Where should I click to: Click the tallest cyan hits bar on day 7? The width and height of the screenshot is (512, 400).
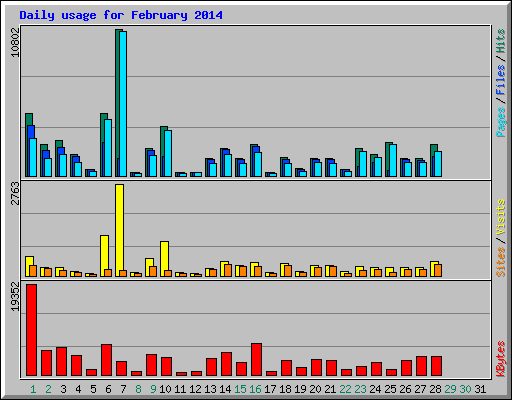tap(123, 104)
